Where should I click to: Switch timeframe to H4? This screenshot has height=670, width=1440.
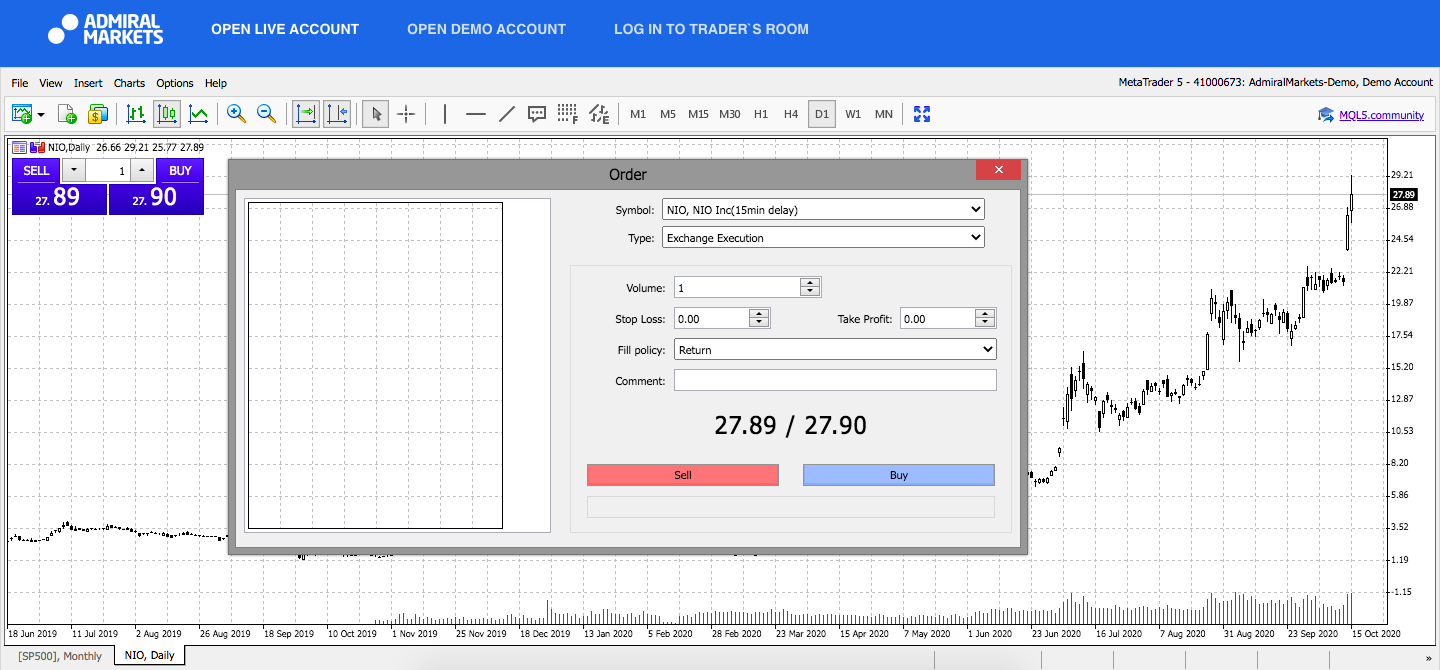[x=791, y=114]
